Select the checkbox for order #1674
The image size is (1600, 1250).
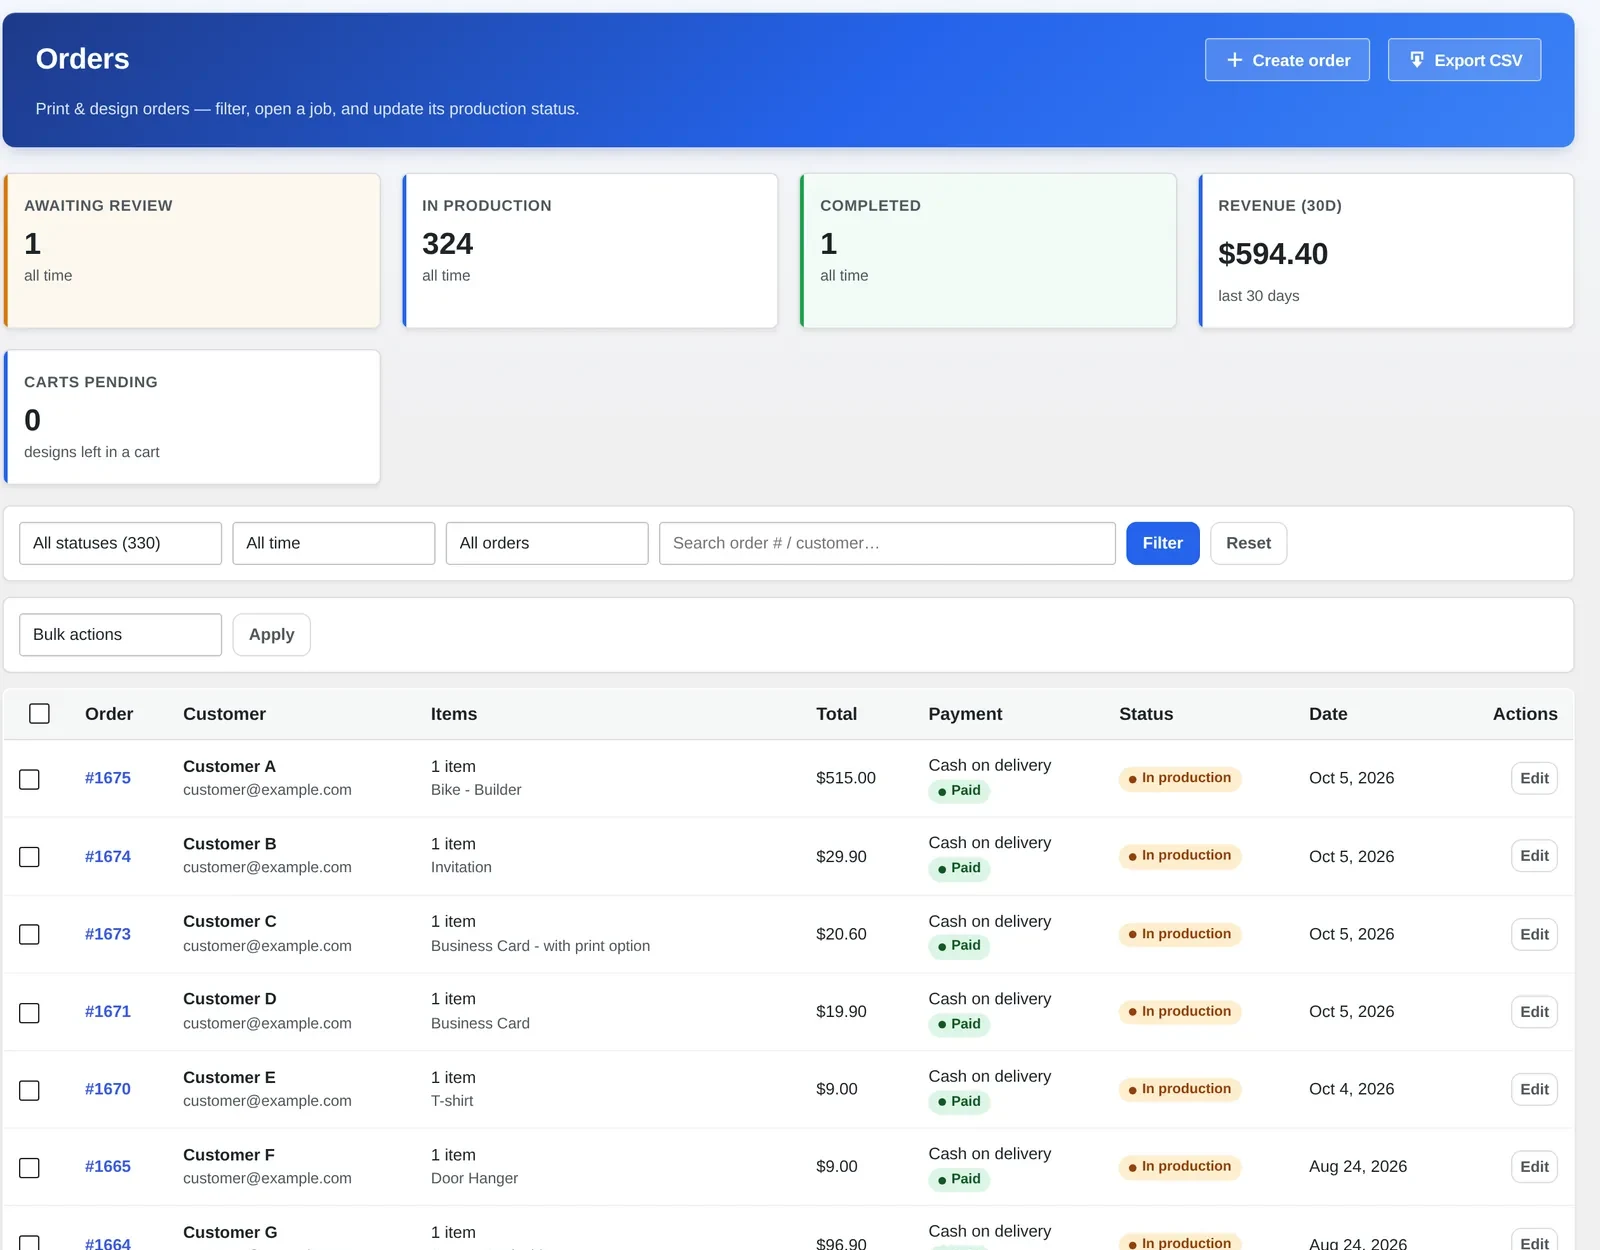pos(30,857)
